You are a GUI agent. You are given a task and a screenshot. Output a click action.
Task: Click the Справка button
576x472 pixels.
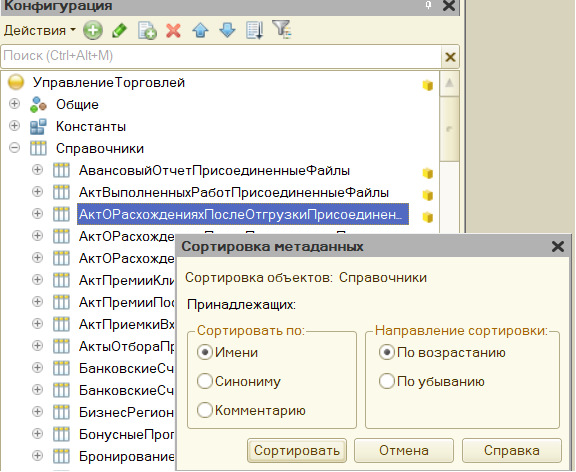pos(512,450)
